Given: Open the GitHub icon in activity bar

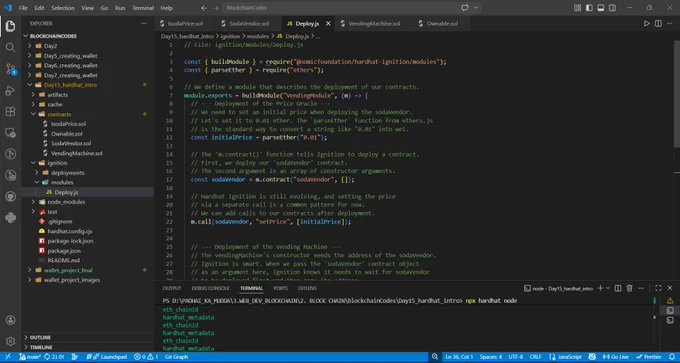Looking at the screenshot, I should point(10,196).
